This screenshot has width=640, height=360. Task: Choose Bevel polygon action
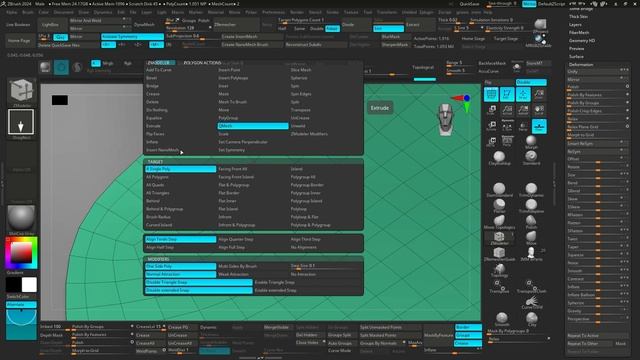151,78
